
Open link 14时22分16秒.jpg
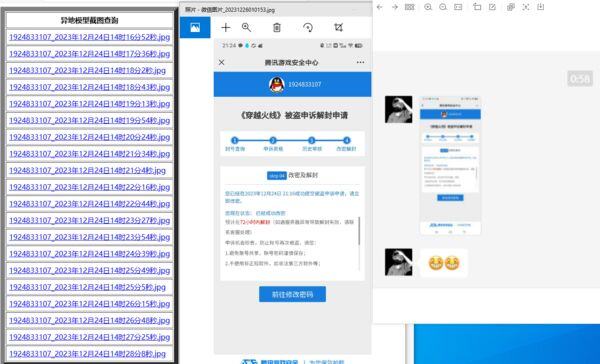[90, 187]
